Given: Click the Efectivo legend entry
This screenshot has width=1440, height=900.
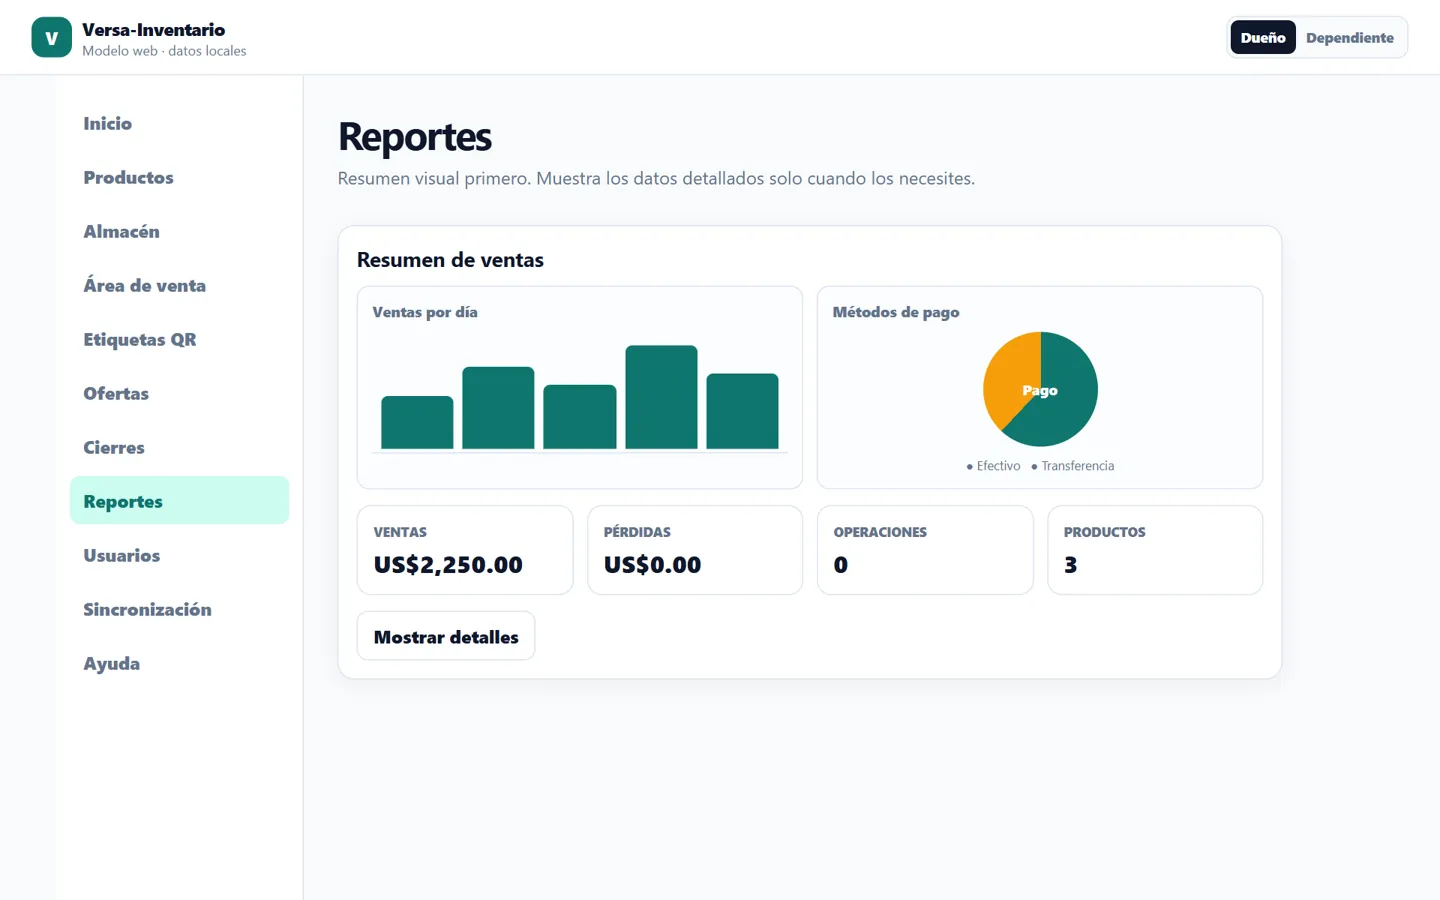Looking at the screenshot, I should pos(993,466).
